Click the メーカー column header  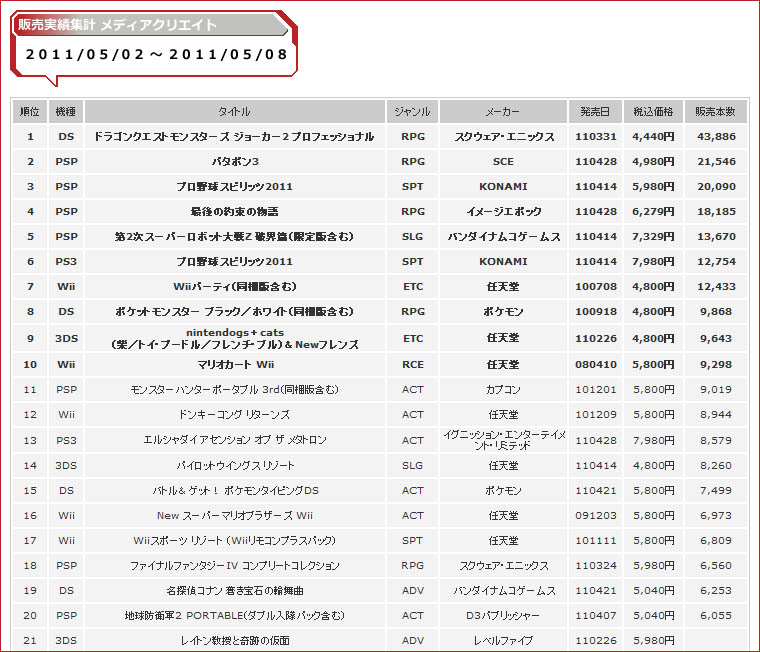pyautogui.click(x=503, y=111)
